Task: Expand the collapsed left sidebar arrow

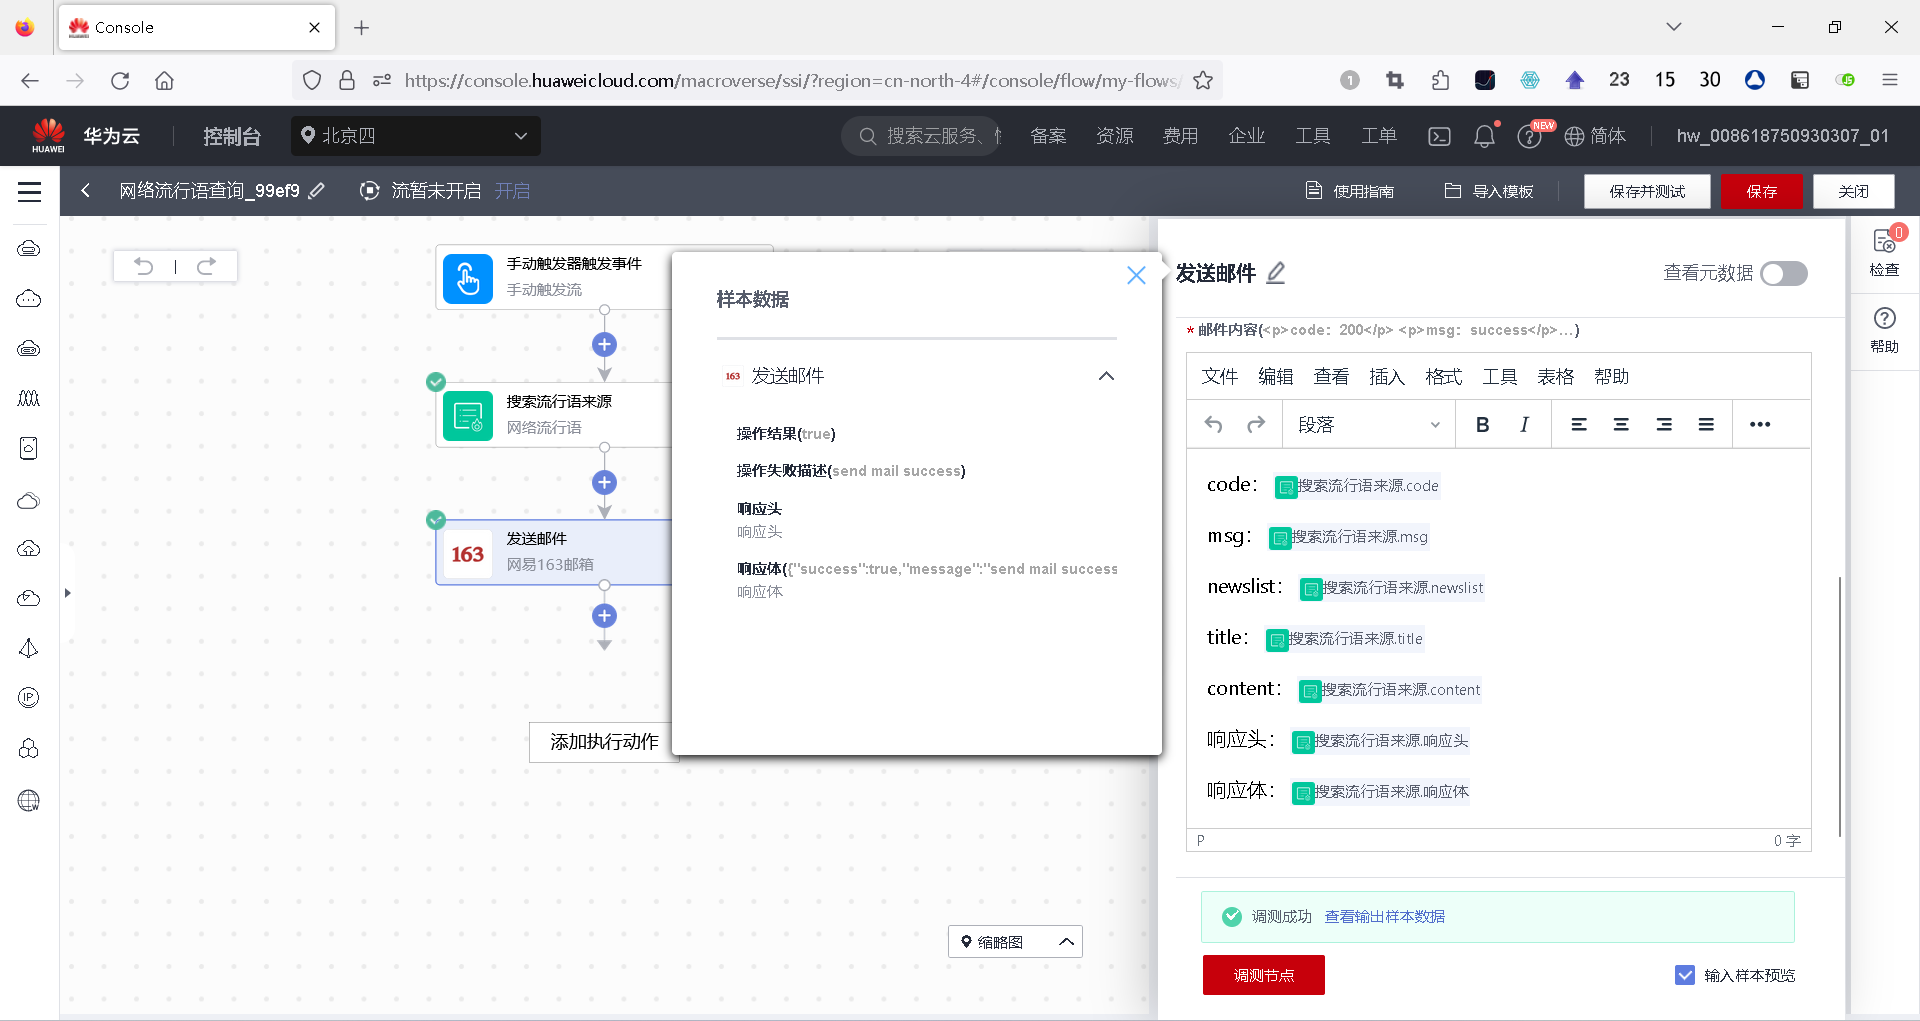Action: (67, 593)
